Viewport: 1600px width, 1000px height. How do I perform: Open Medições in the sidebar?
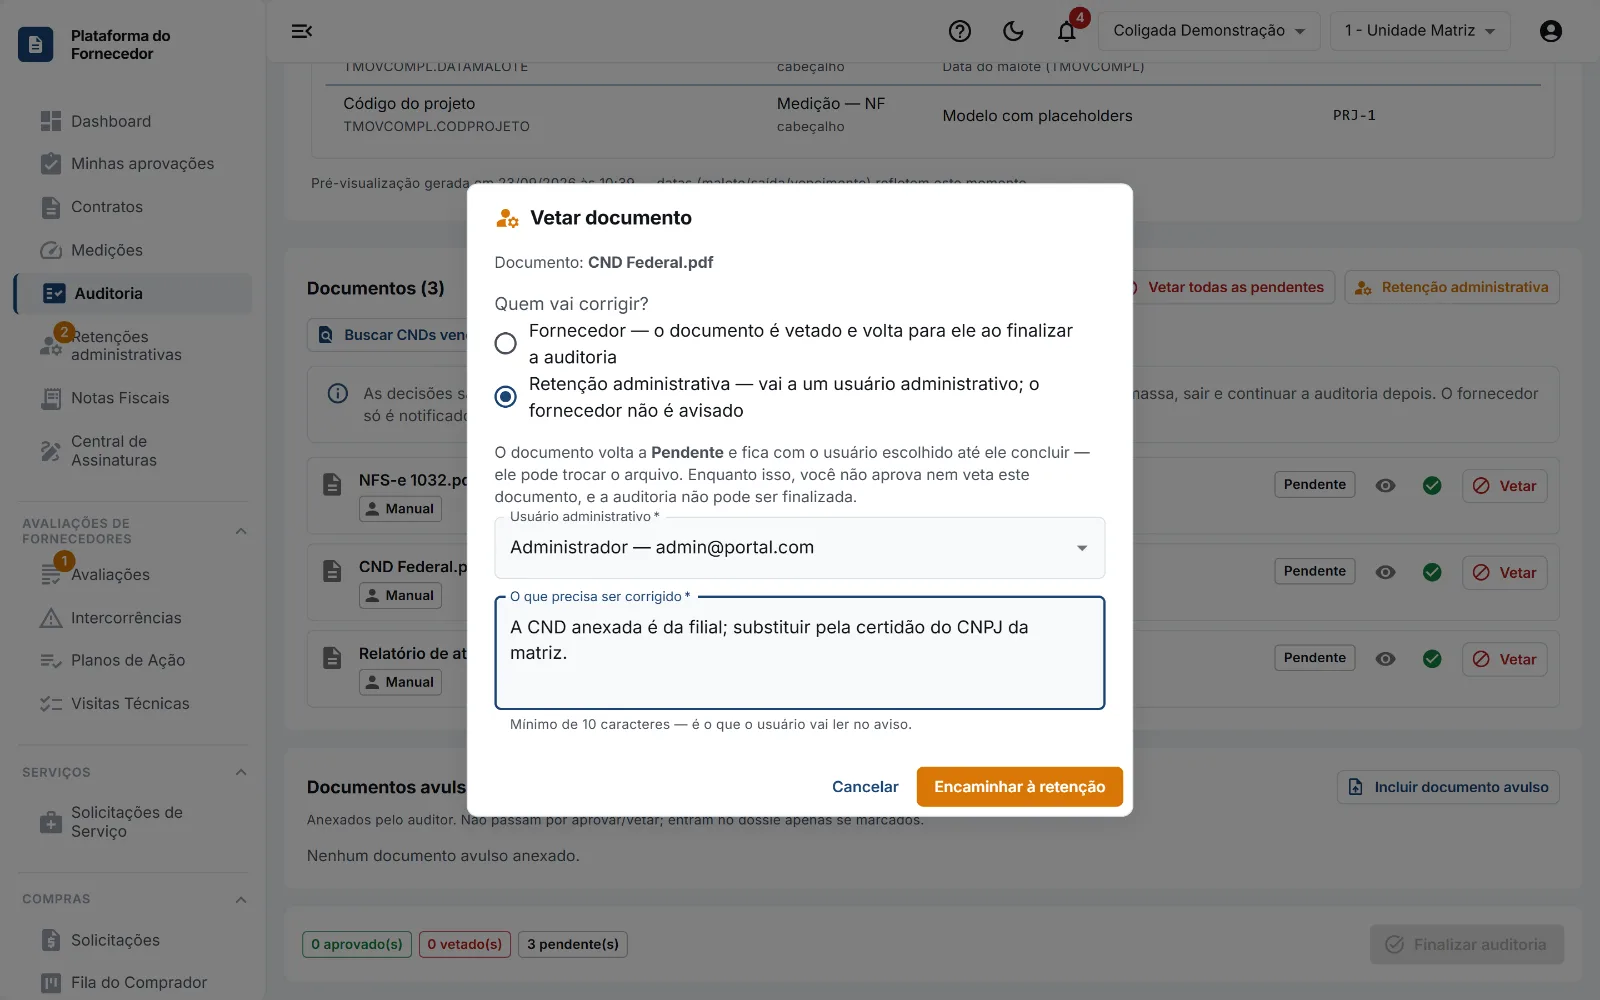132,250
